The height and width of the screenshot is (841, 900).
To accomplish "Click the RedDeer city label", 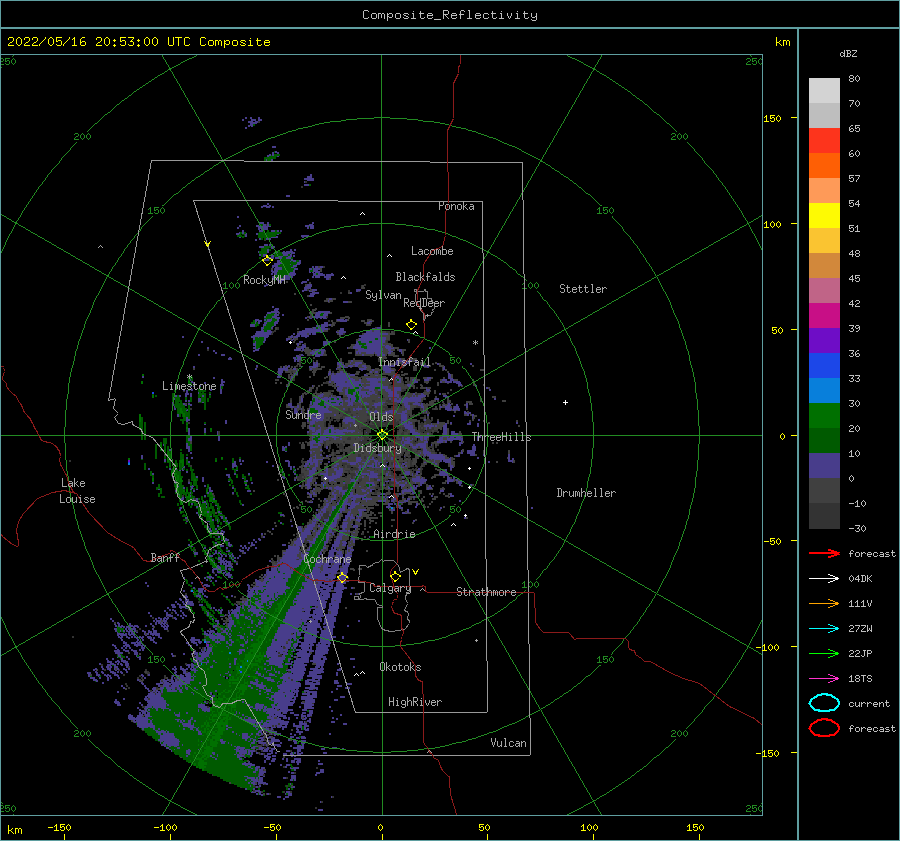I will click(x=424, y=303).
